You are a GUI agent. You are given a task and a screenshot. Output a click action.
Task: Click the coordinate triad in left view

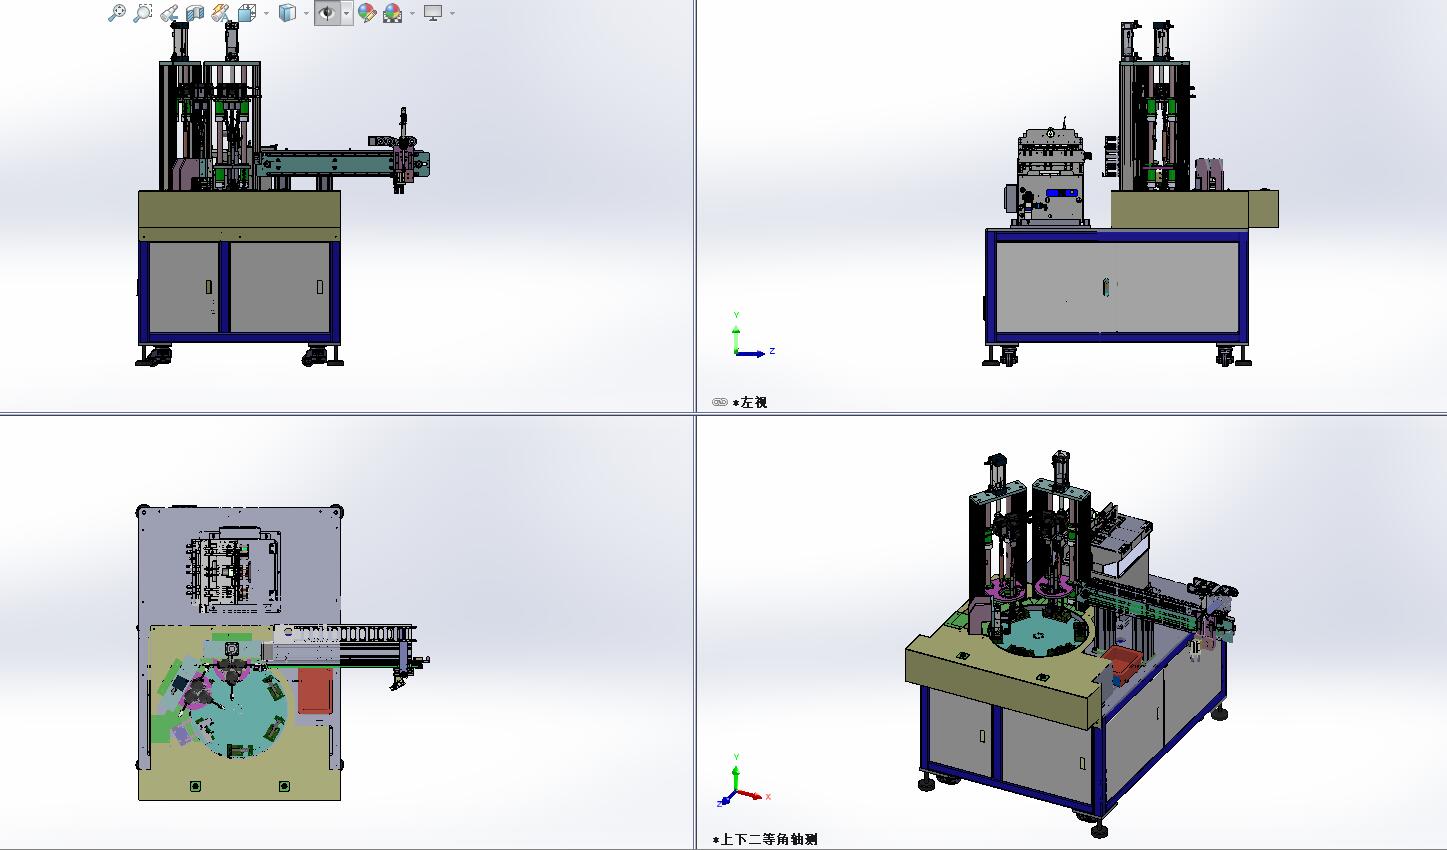click(x=752, y=335)
